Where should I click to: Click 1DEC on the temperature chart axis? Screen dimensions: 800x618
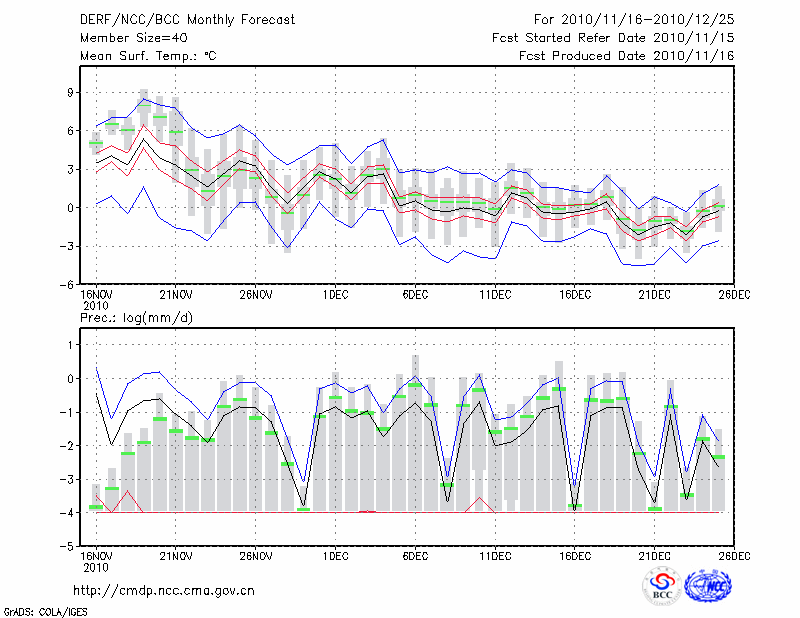coord(335,295)
